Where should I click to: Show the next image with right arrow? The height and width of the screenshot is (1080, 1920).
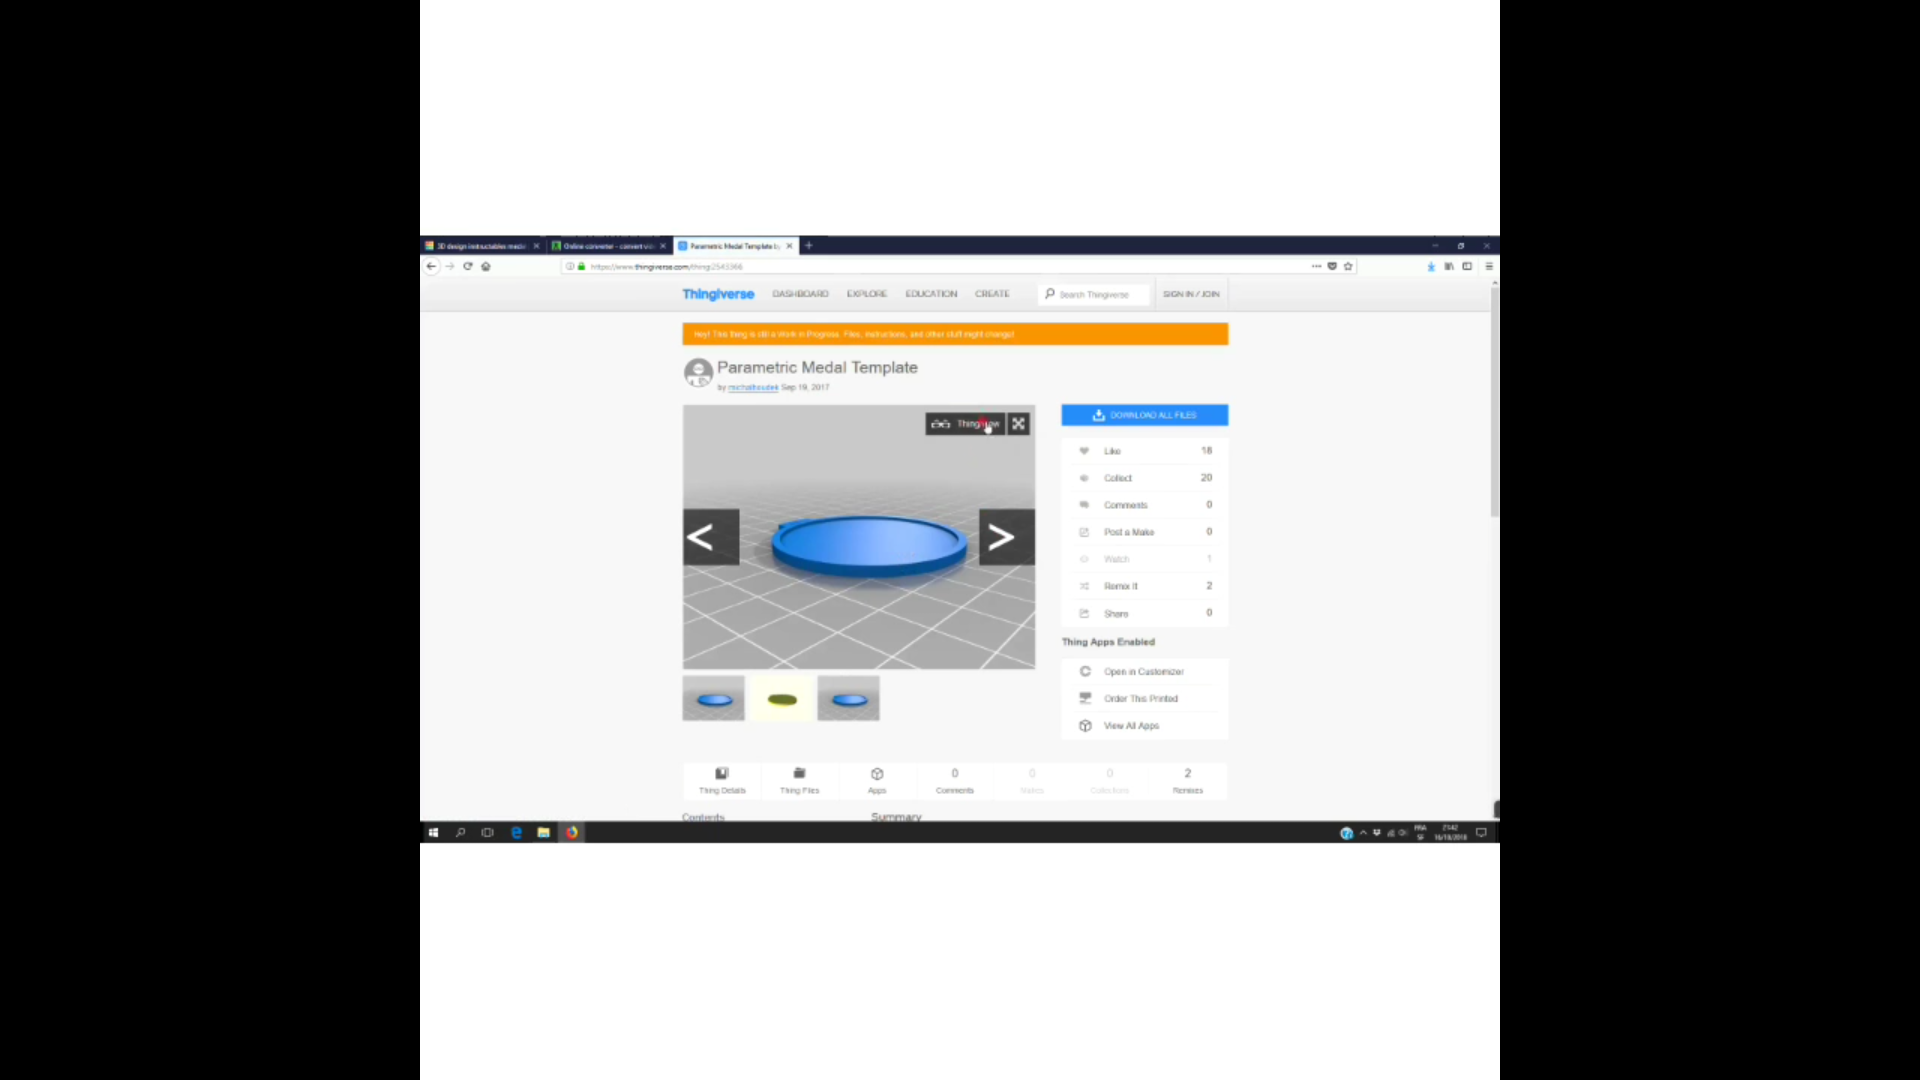1007,537
